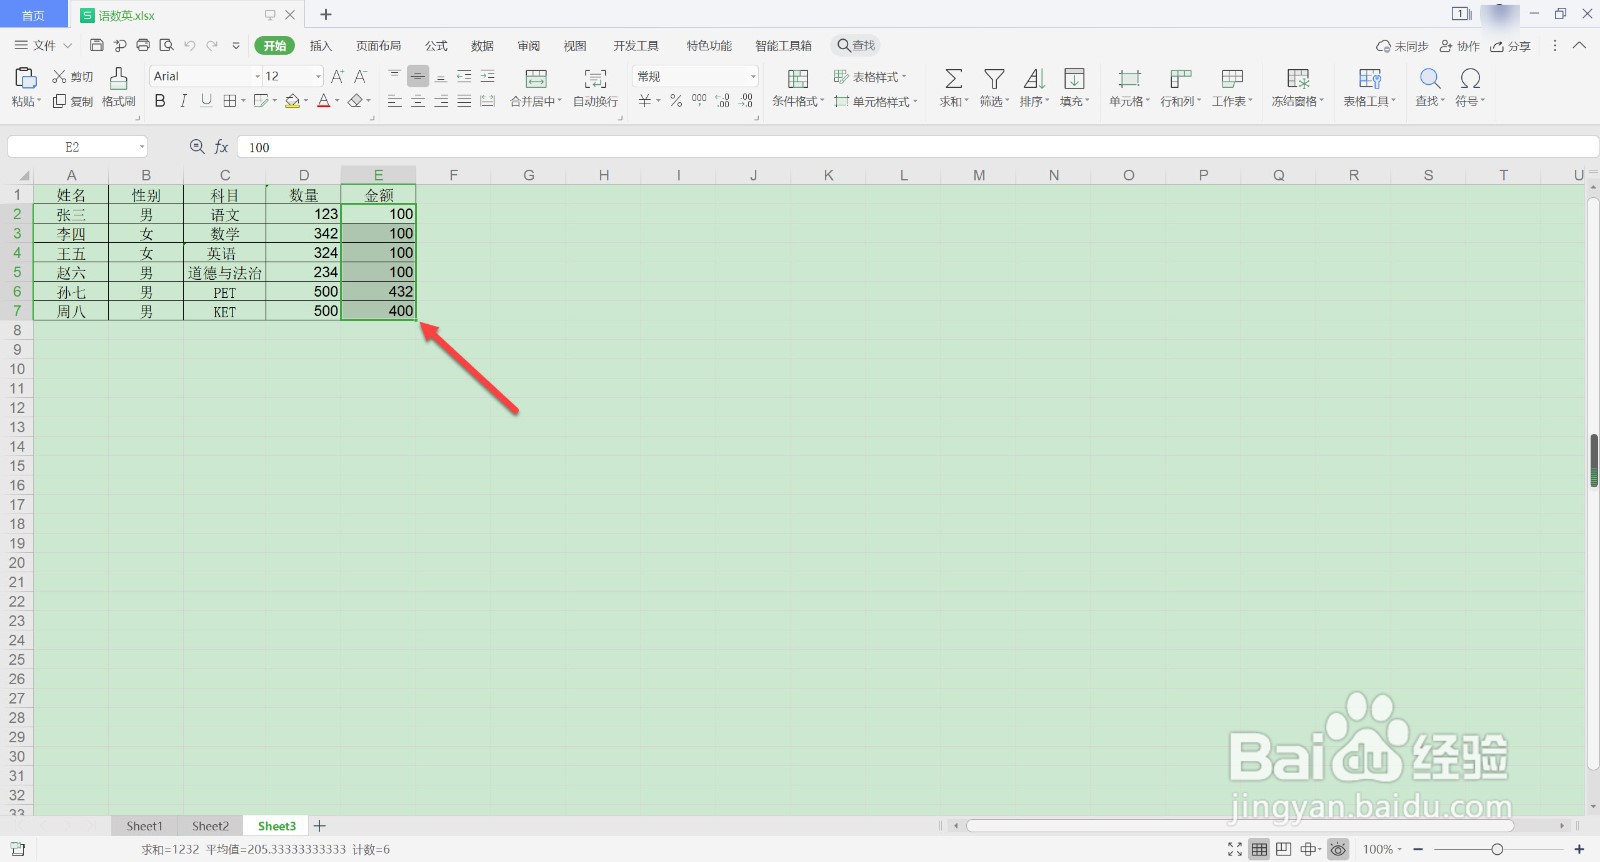Collapse the ribbon with chevron
1600x862 pixels.
click(1579, 45)
